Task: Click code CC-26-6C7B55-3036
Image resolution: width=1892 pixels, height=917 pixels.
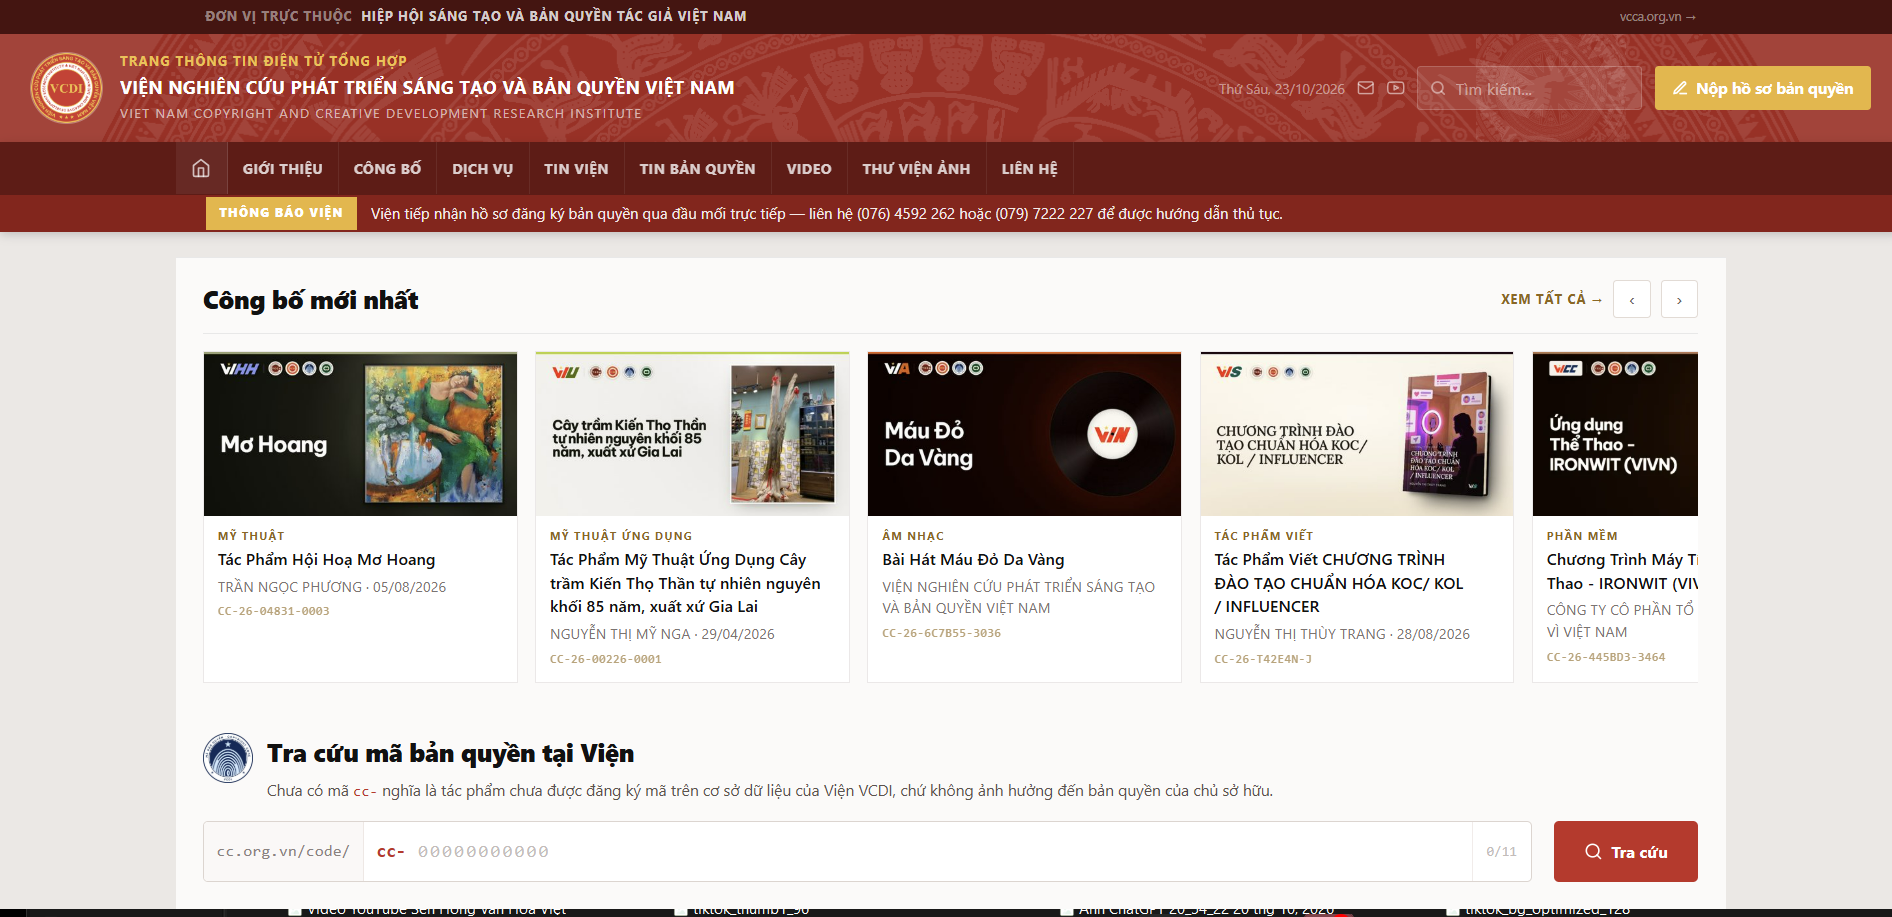Action: pos(941,633)
